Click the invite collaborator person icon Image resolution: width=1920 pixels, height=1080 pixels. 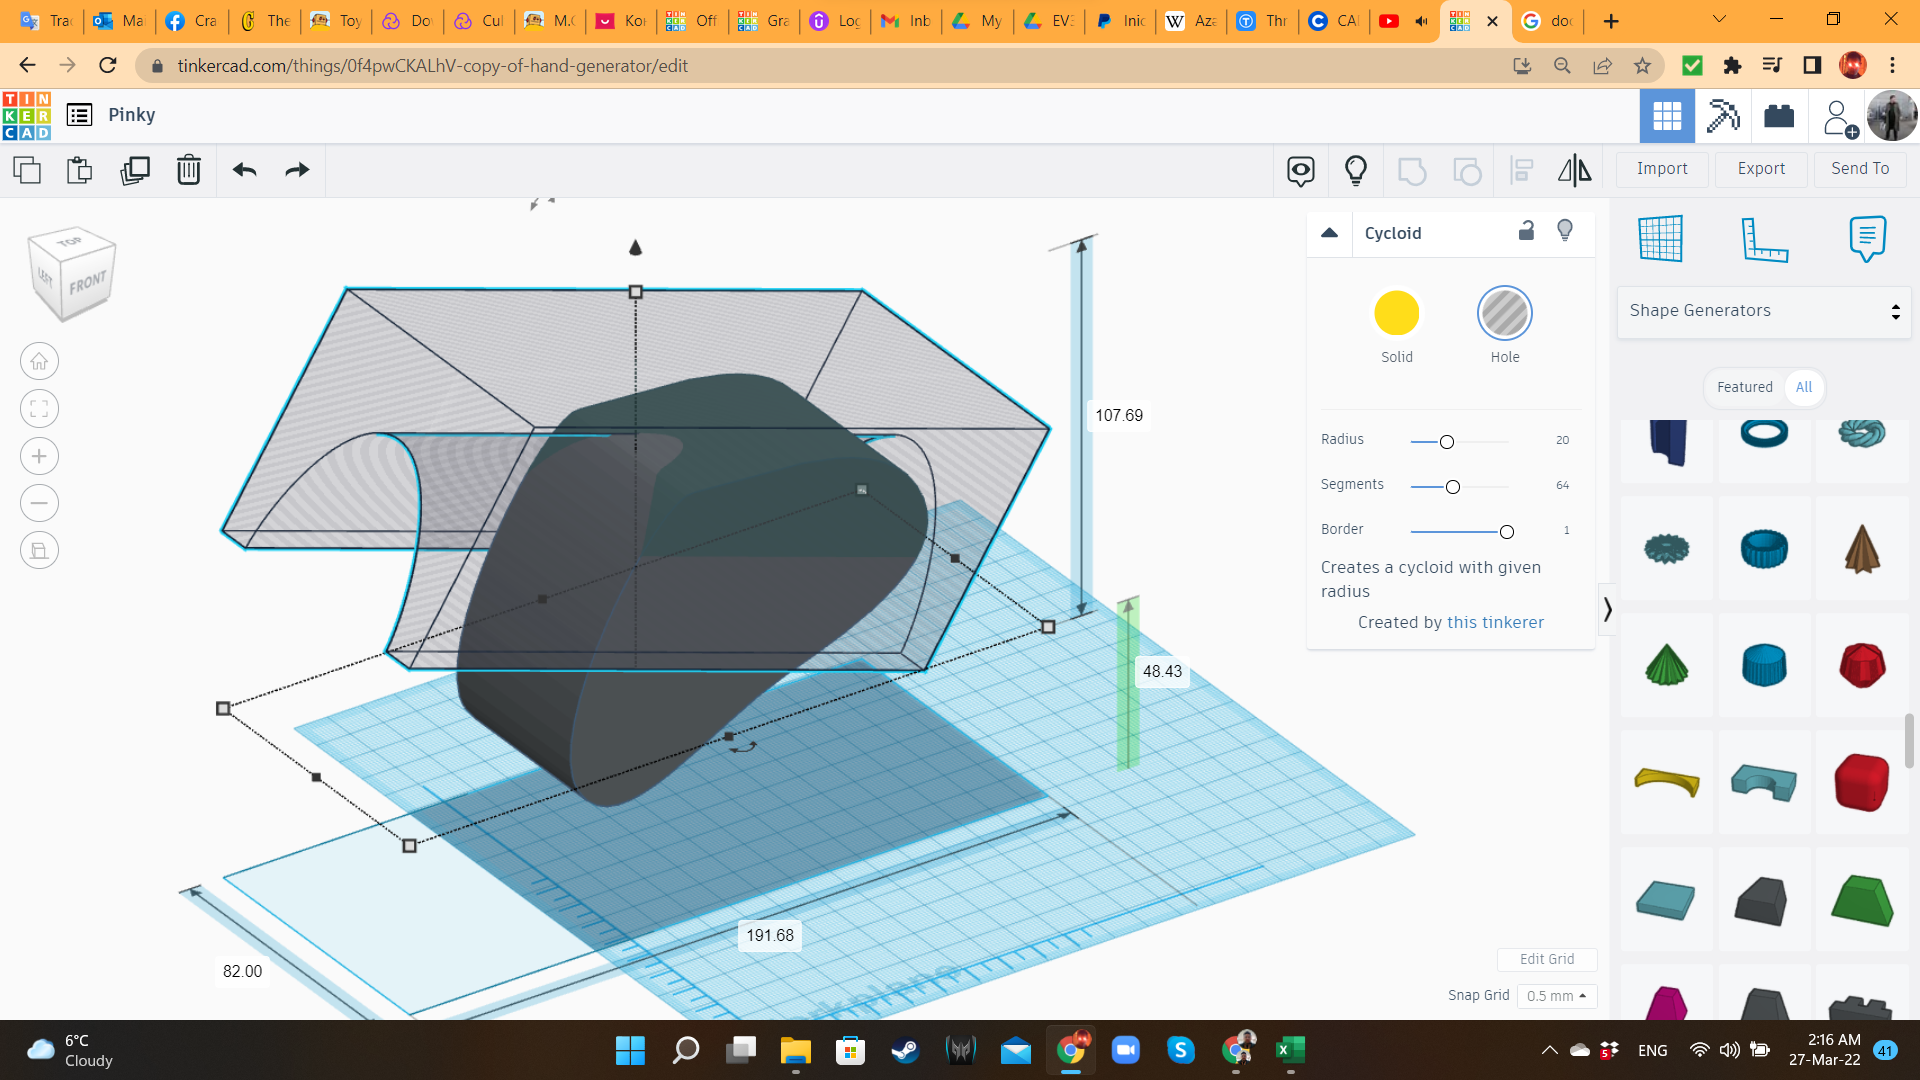click(1838, 118)
